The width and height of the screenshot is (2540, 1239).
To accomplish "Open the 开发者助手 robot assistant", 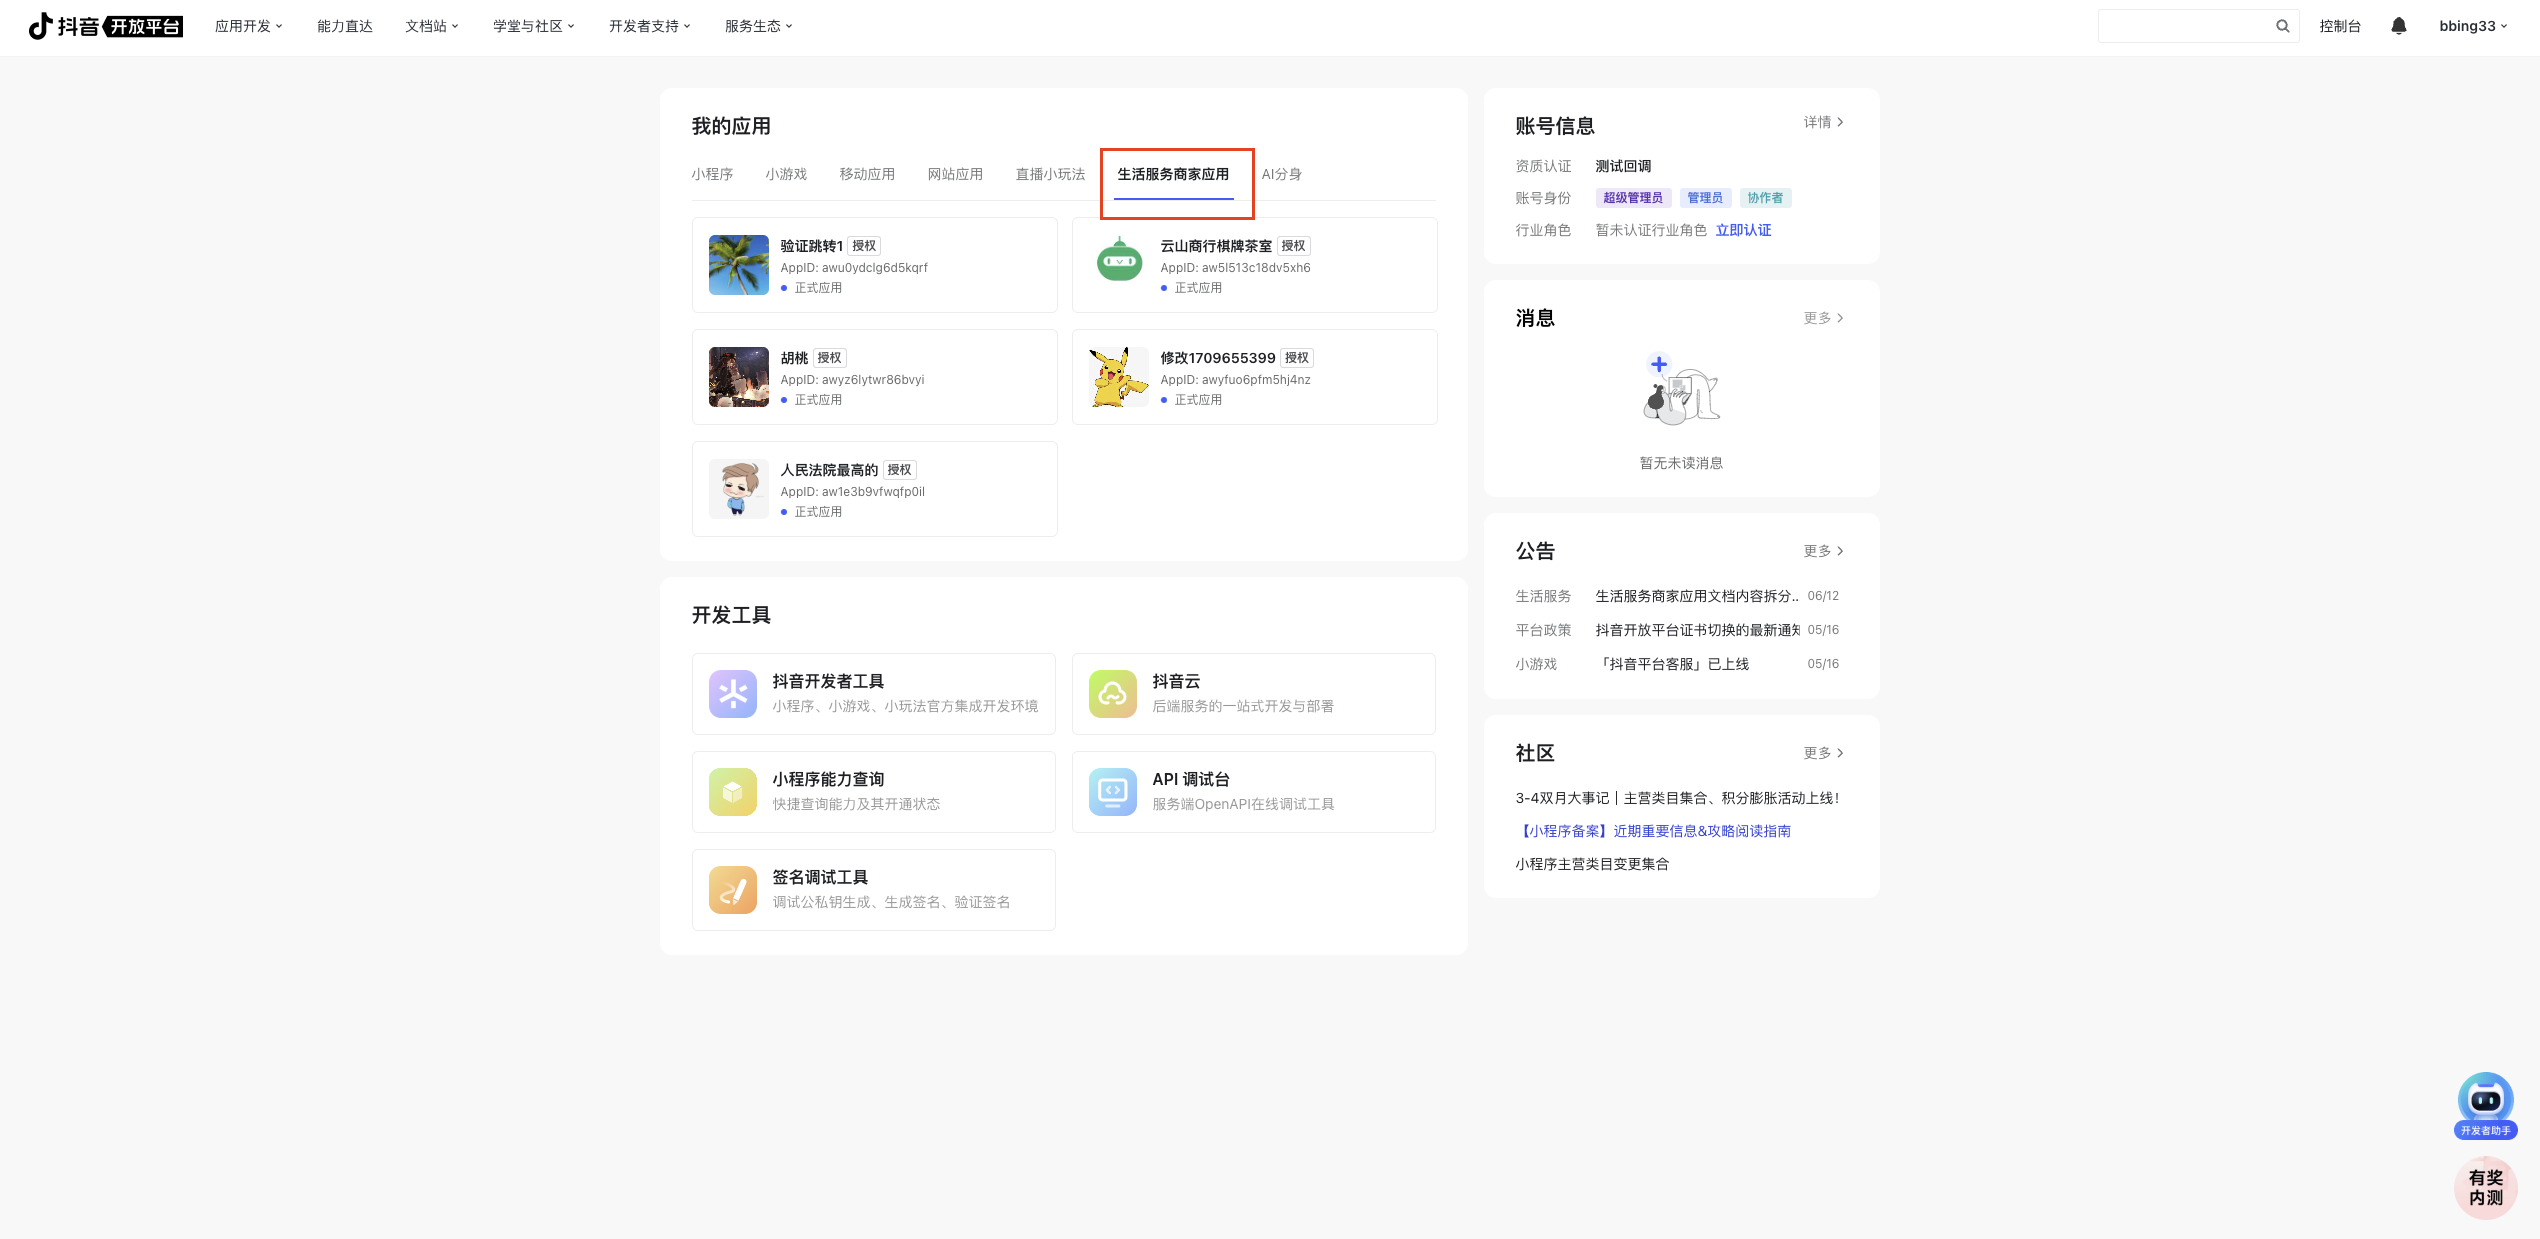I will pos(2486,1106).
